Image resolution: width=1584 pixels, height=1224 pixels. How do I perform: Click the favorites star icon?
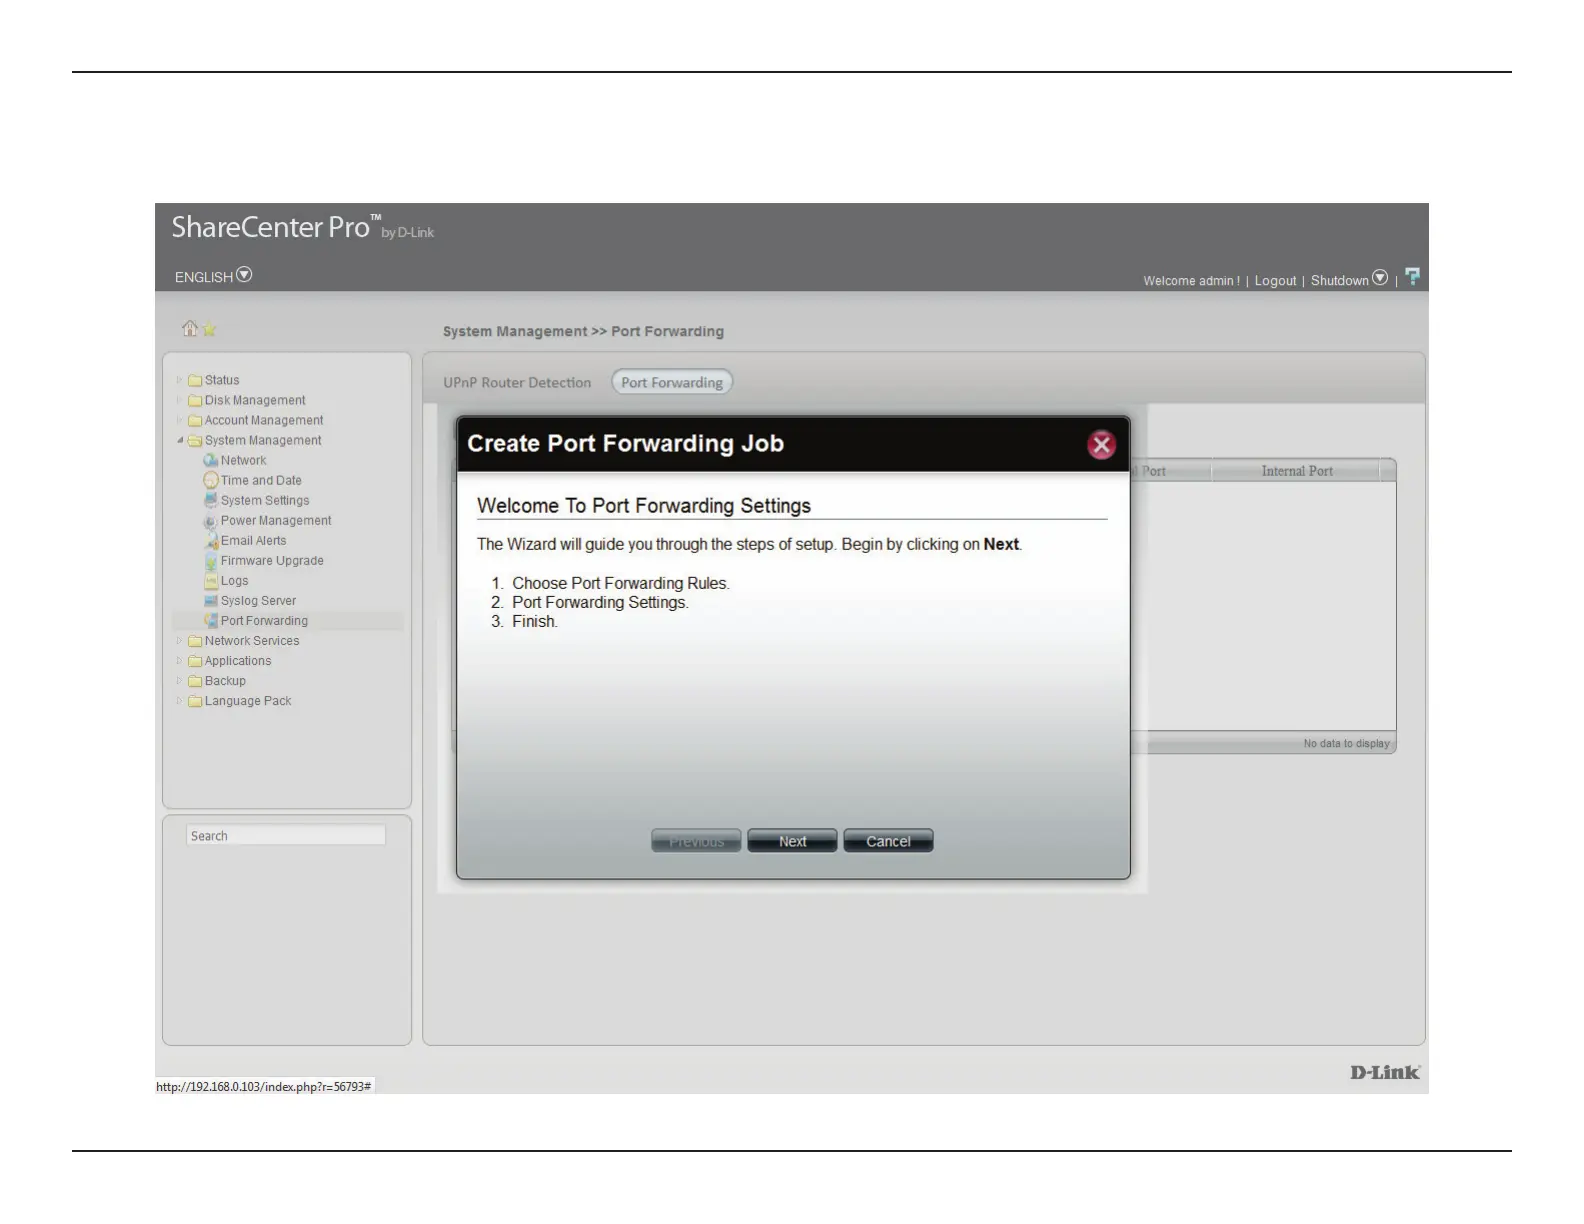click(209, 329)
